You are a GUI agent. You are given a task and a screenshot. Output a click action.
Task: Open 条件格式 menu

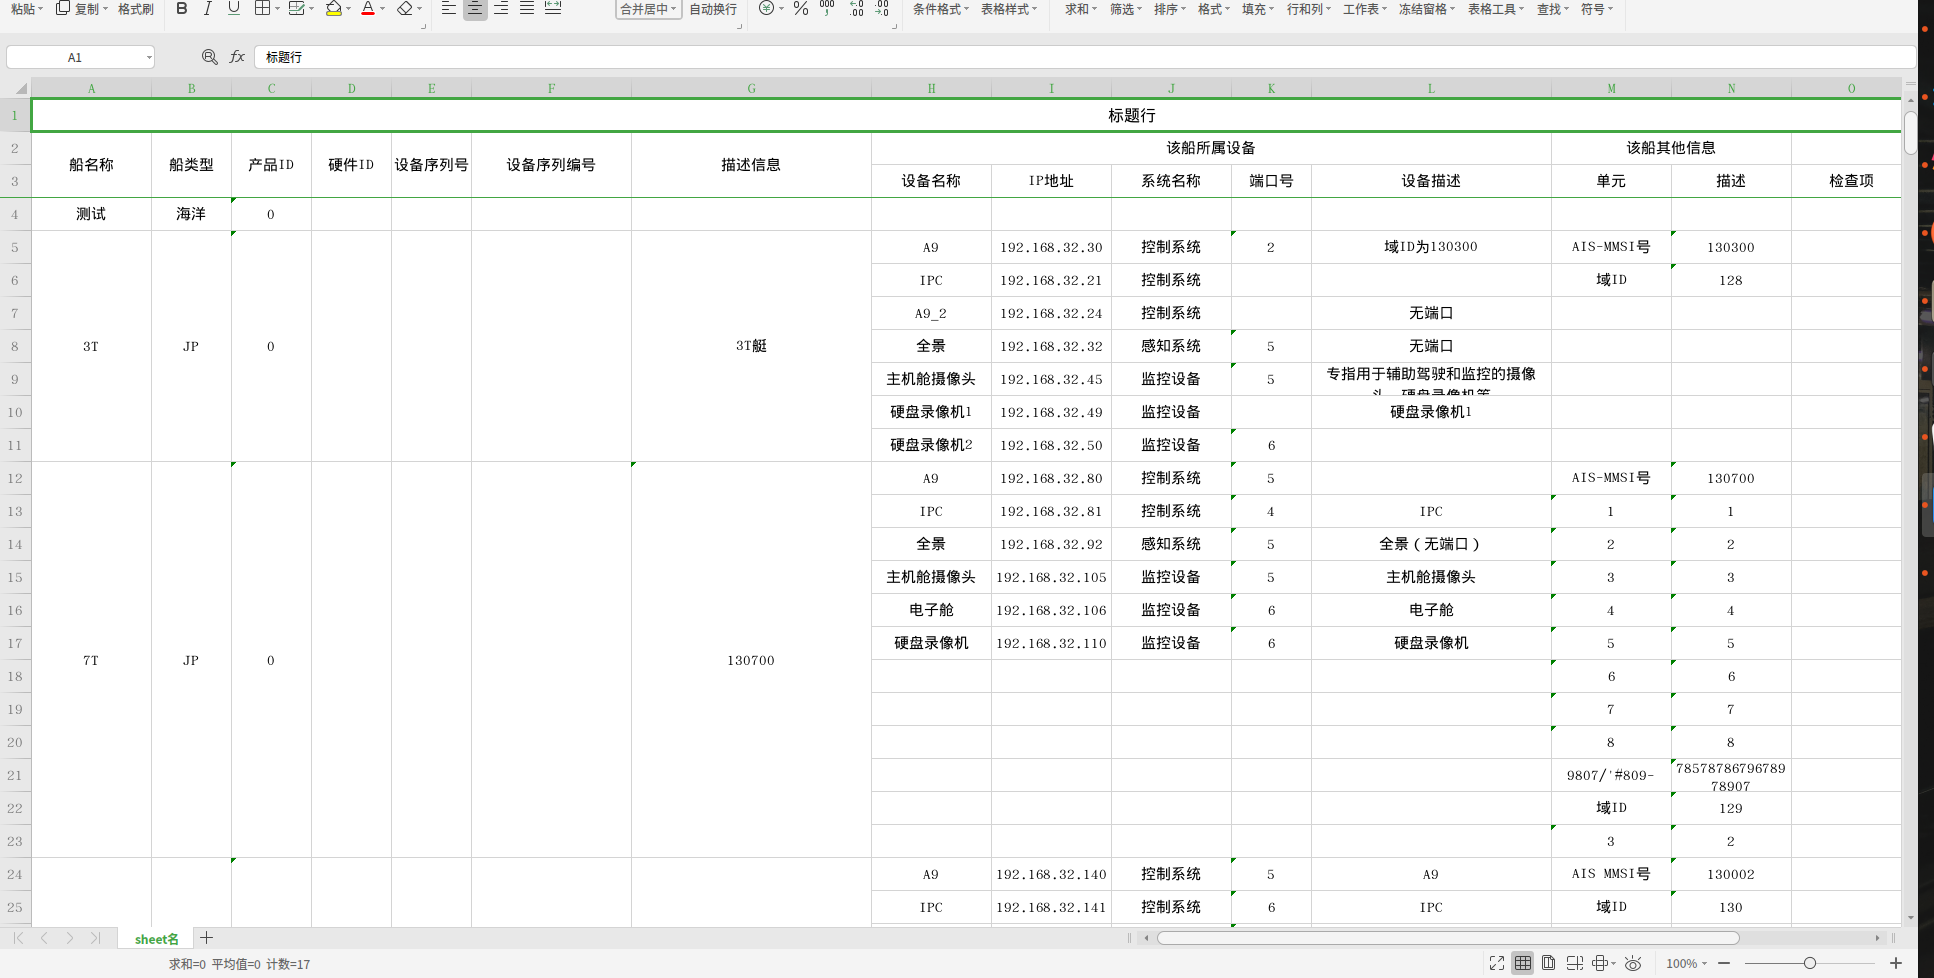tap(941, 9)
